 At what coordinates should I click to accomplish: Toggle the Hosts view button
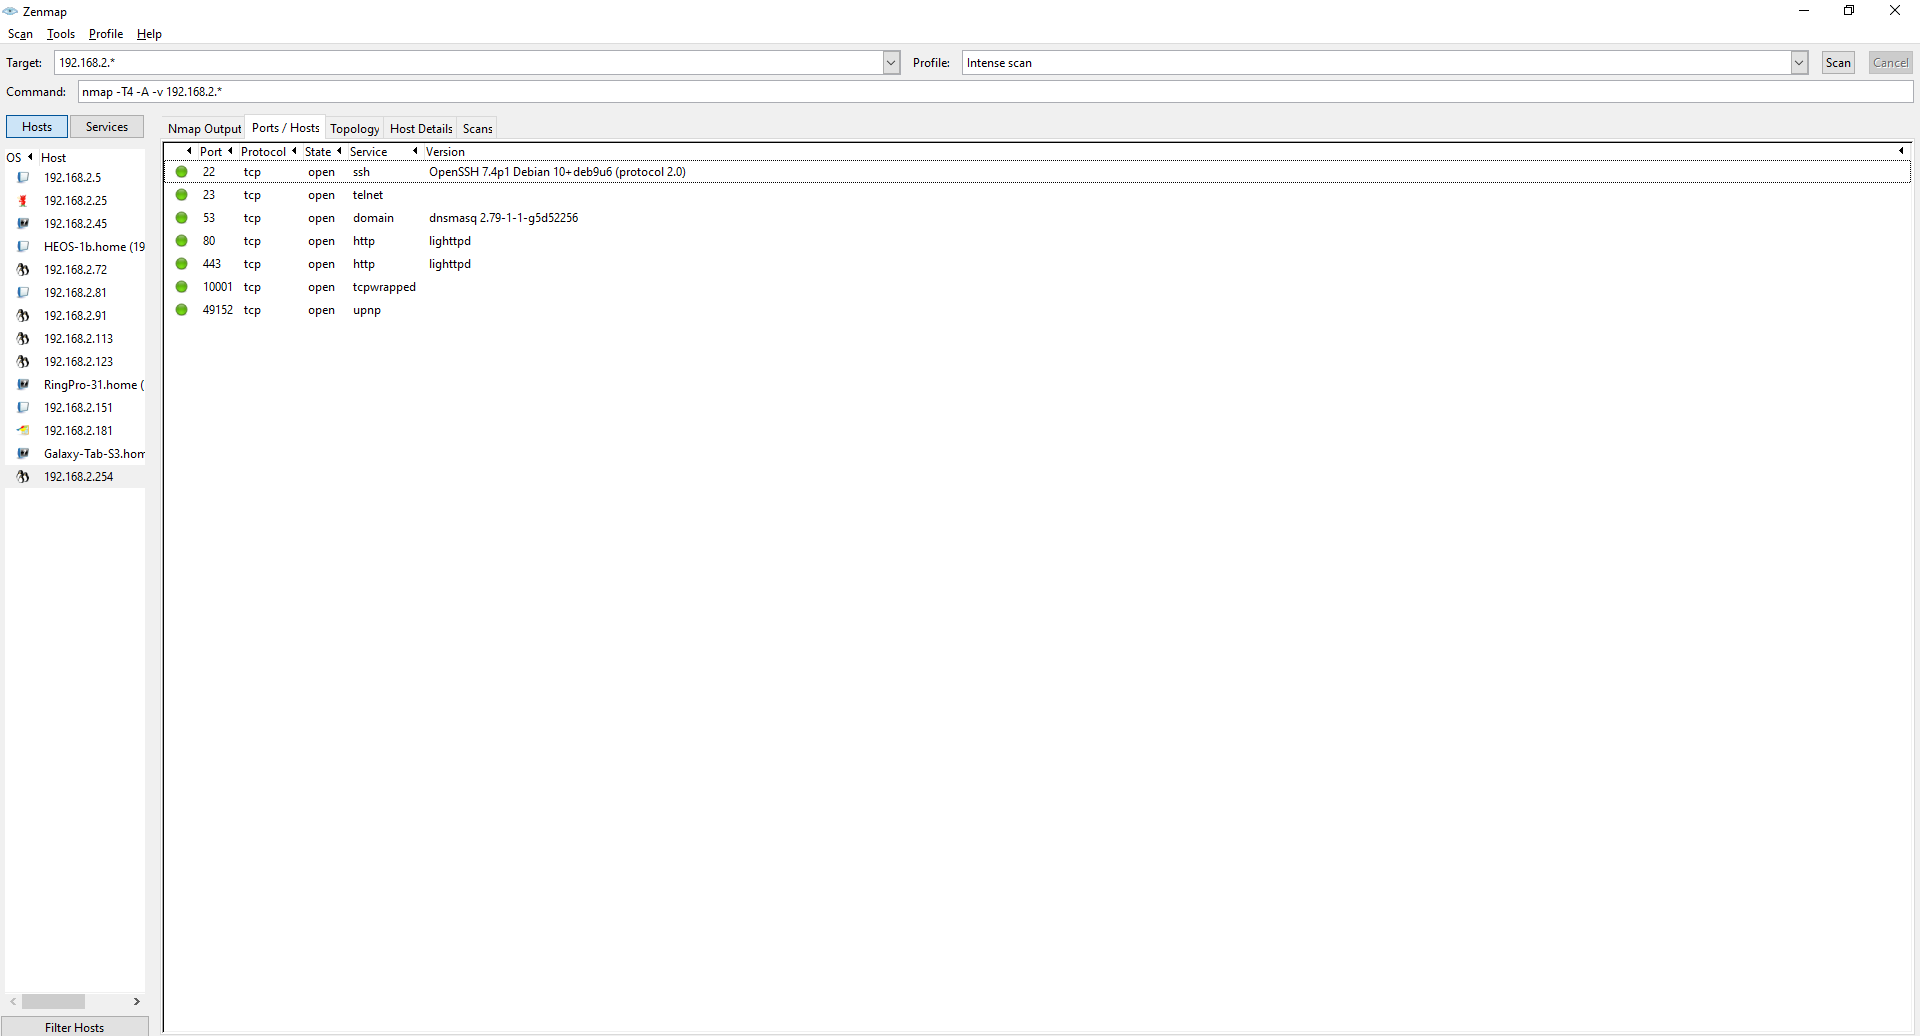click(x=37, y=127)
